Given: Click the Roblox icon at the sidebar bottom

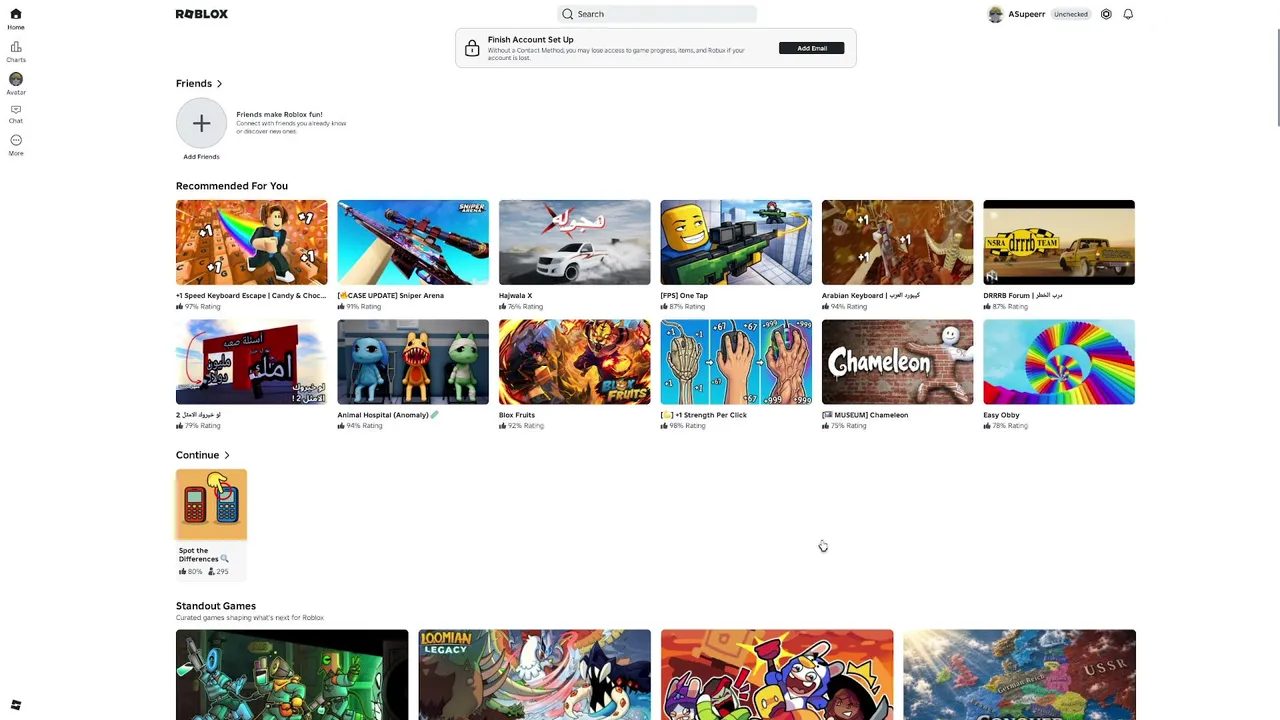Looking at the screenshot, I should pyautogui.click(x=16, y=705).
